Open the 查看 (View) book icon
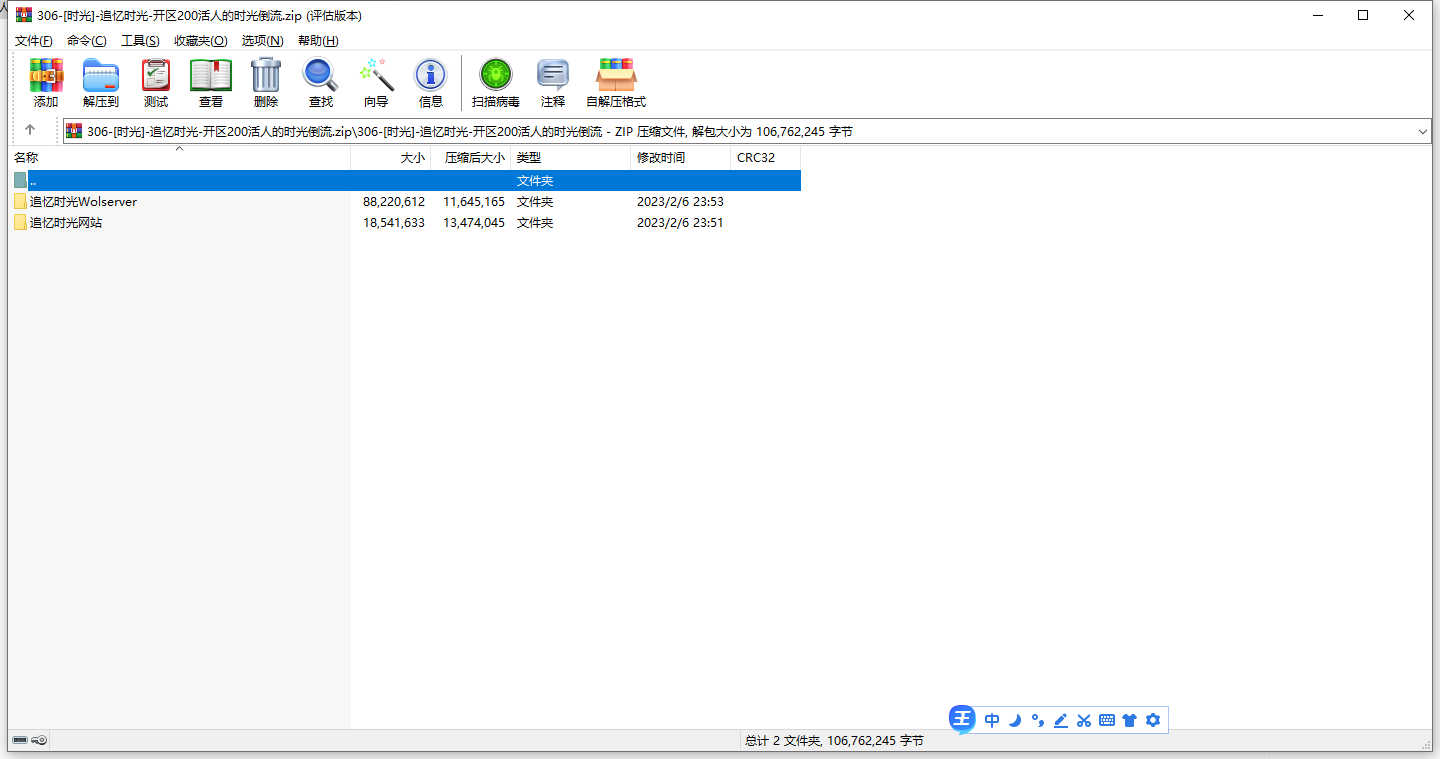Screen dimensions: 1440x759 [x=211, y=83]
